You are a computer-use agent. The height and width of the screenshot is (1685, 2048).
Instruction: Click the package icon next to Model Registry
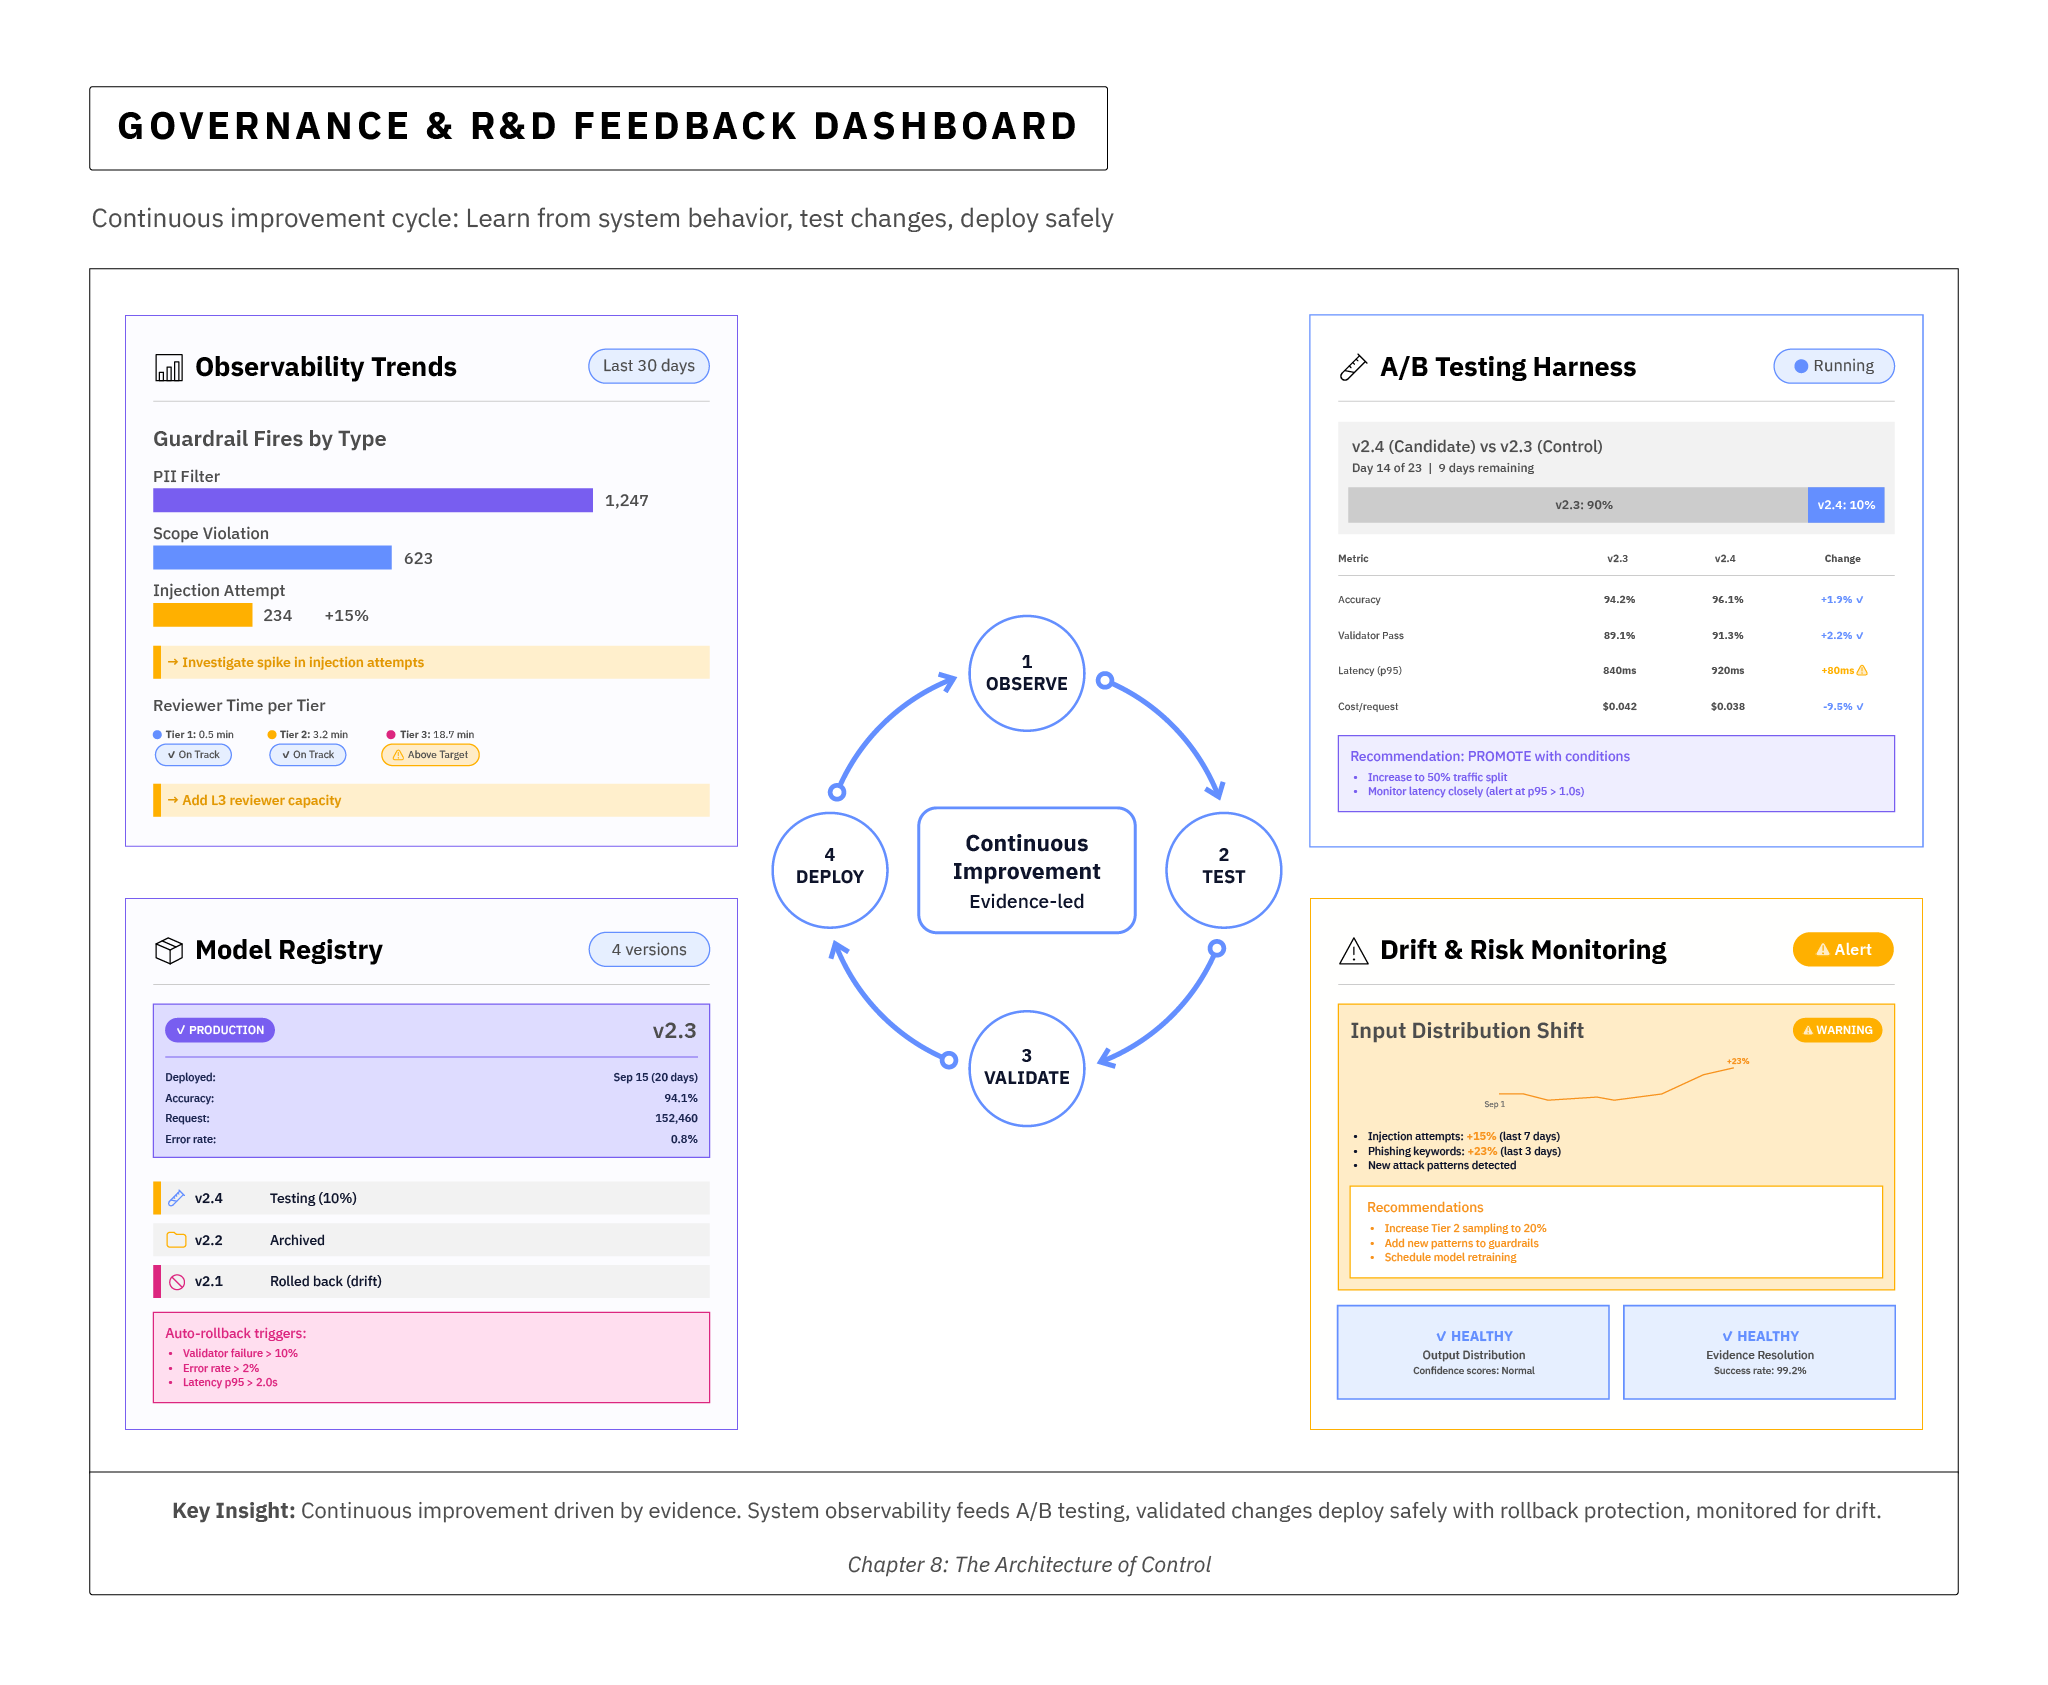(170, 950)
